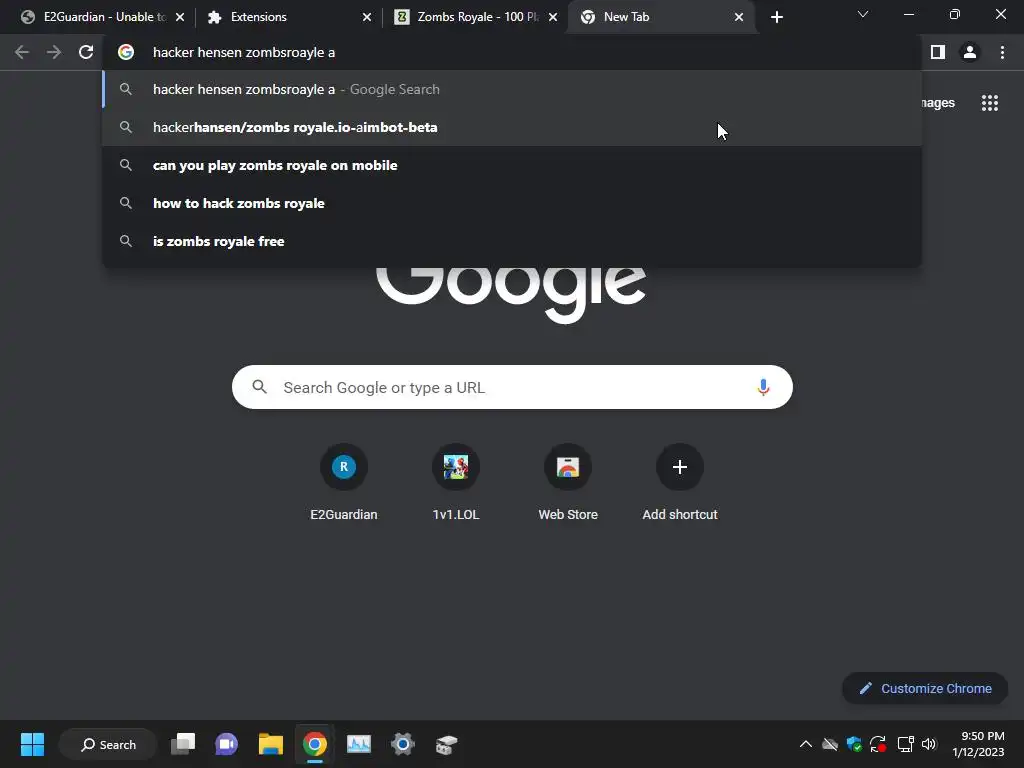The height and width of the screenshot is (768, 1024).
Task: Open the performance monitor taskbar icon
Action: (x=359, y=744)
